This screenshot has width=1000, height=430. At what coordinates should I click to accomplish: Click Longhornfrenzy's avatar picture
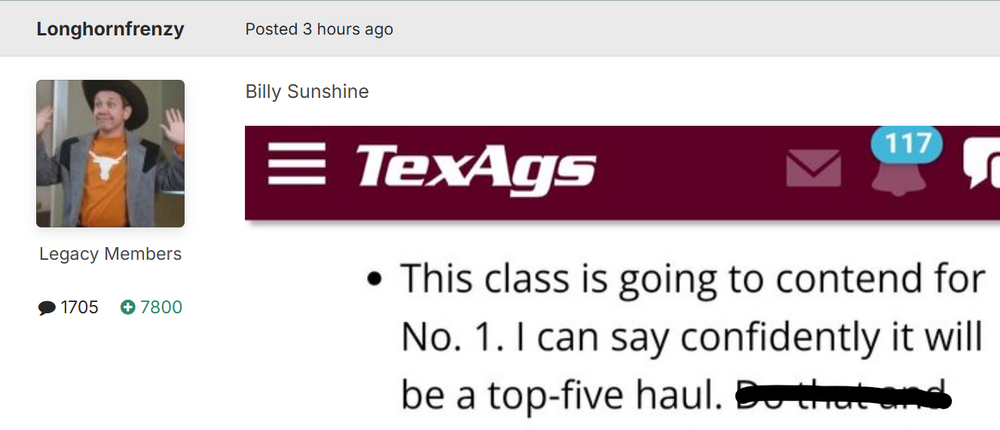coord(111,154)
